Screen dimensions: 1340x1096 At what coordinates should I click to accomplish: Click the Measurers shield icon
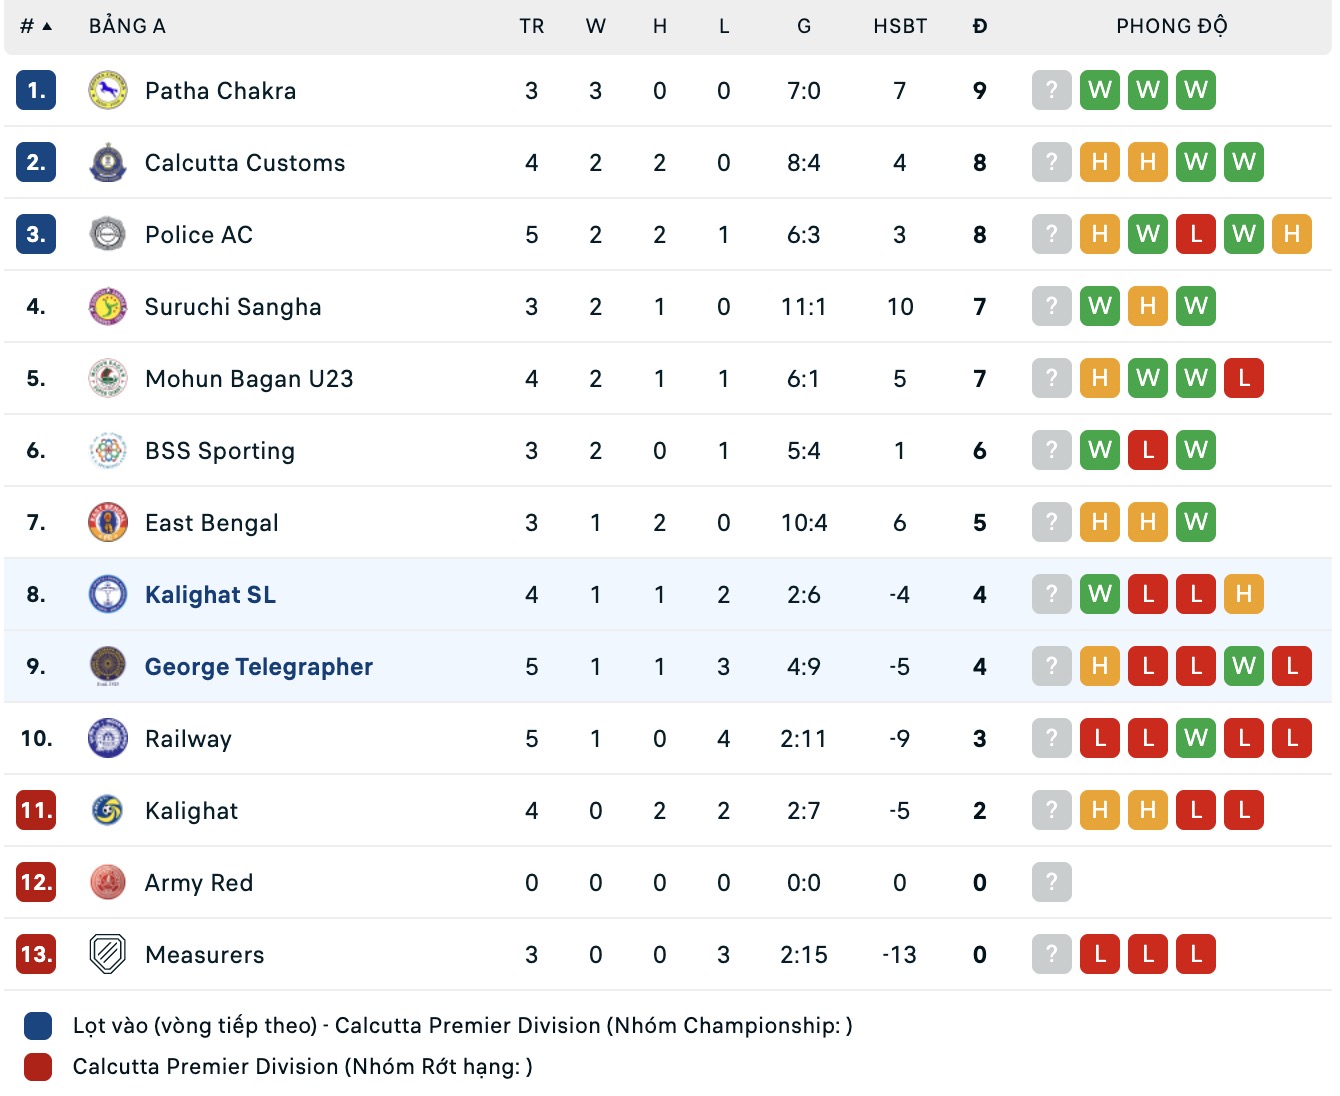[107, 955]
